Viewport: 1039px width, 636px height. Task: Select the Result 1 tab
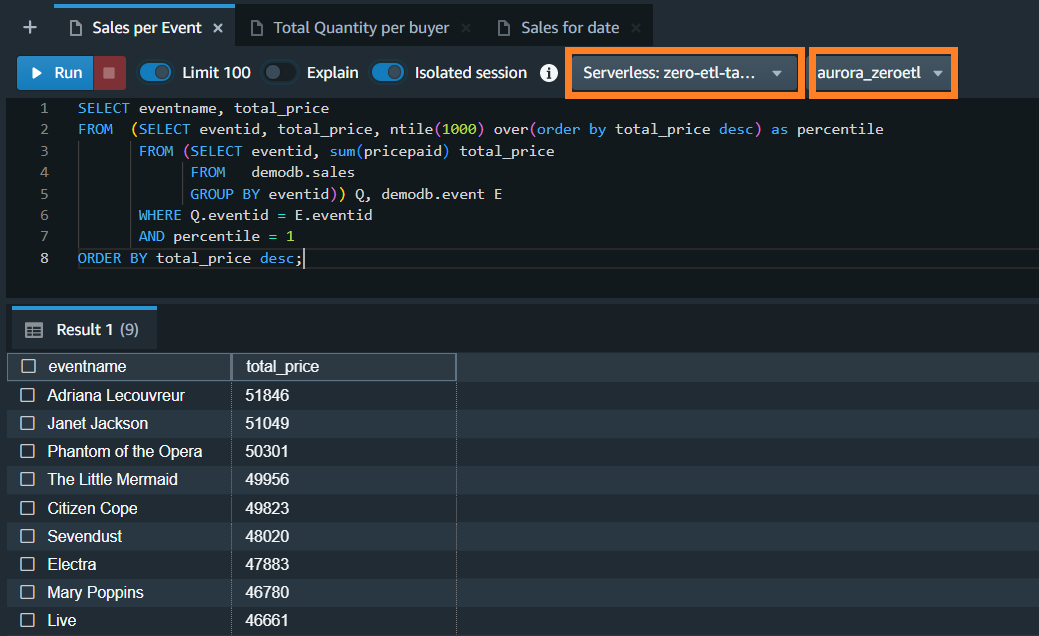84,330
